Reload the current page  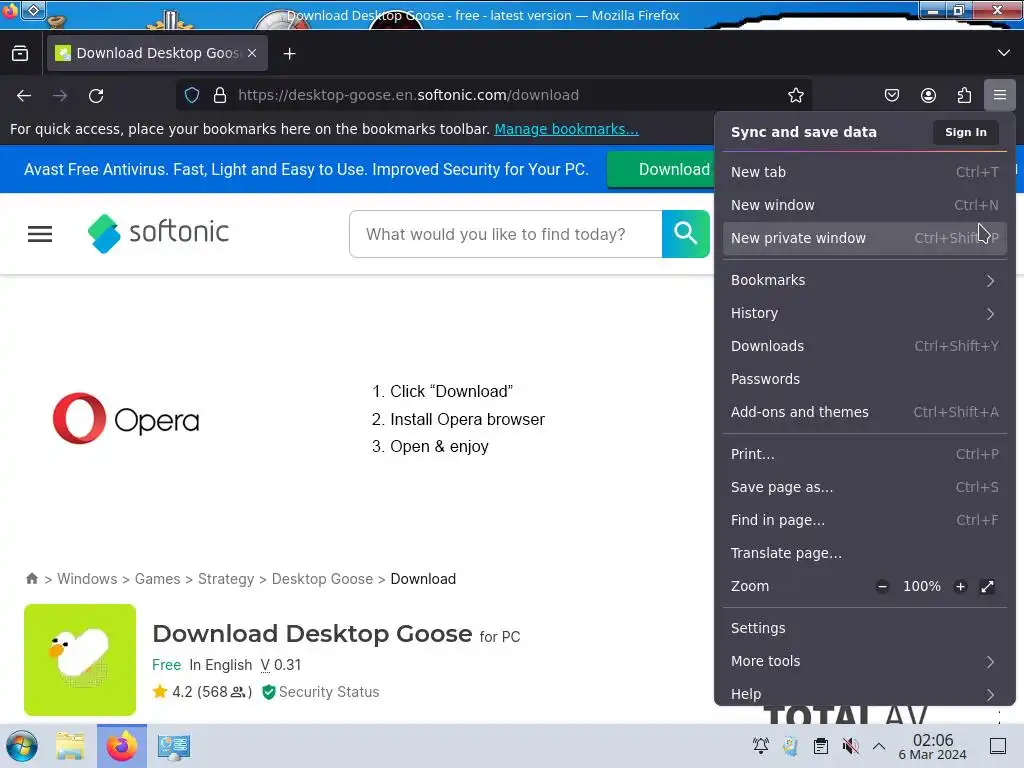(96, 95)
